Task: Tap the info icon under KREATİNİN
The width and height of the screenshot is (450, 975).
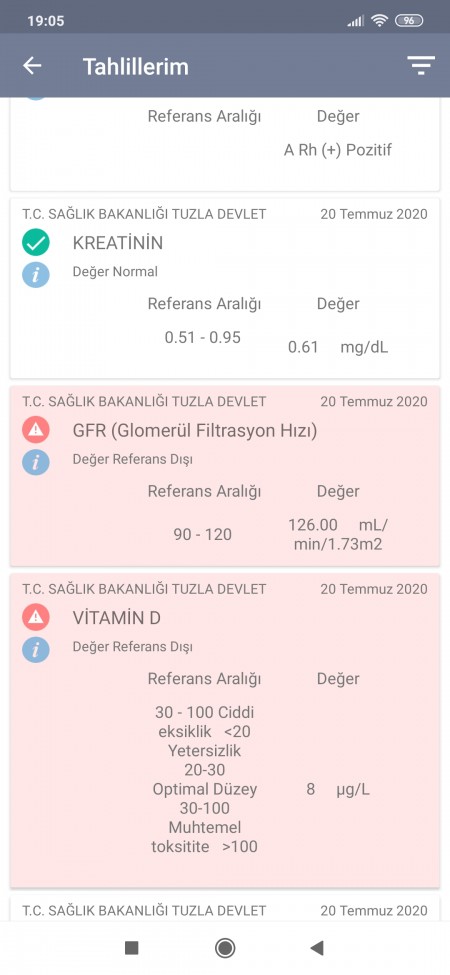Action: 36,274
